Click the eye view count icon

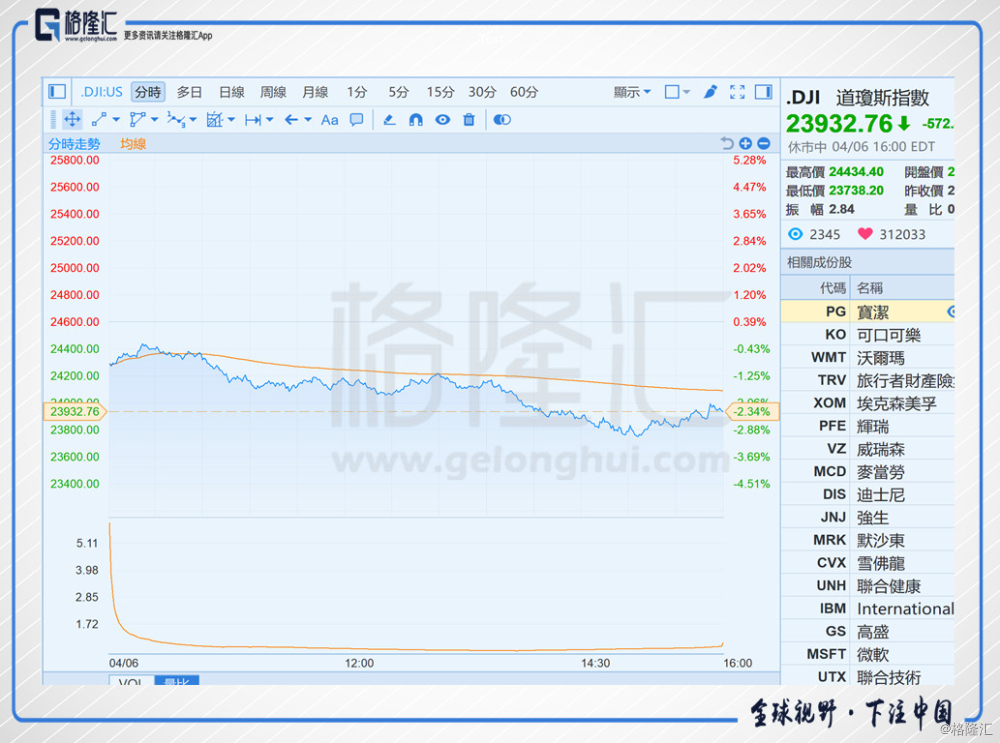pos(795,234)
